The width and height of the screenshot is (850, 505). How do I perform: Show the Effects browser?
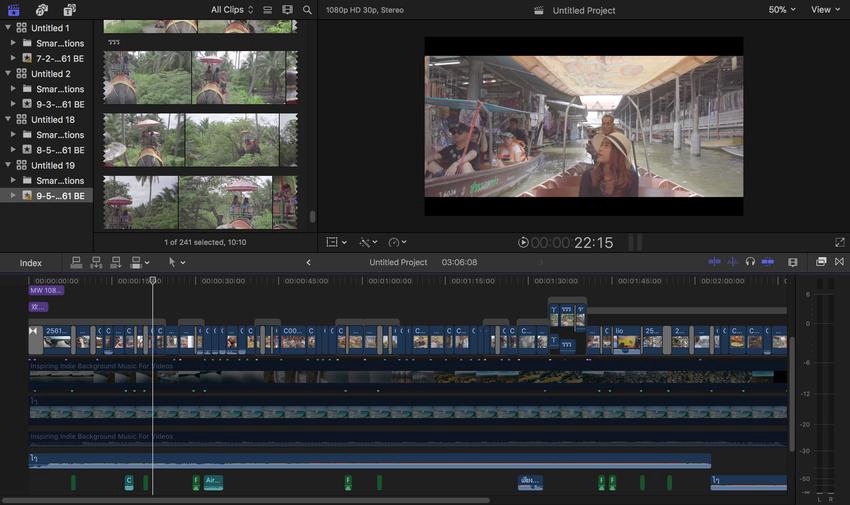point(821,262)
